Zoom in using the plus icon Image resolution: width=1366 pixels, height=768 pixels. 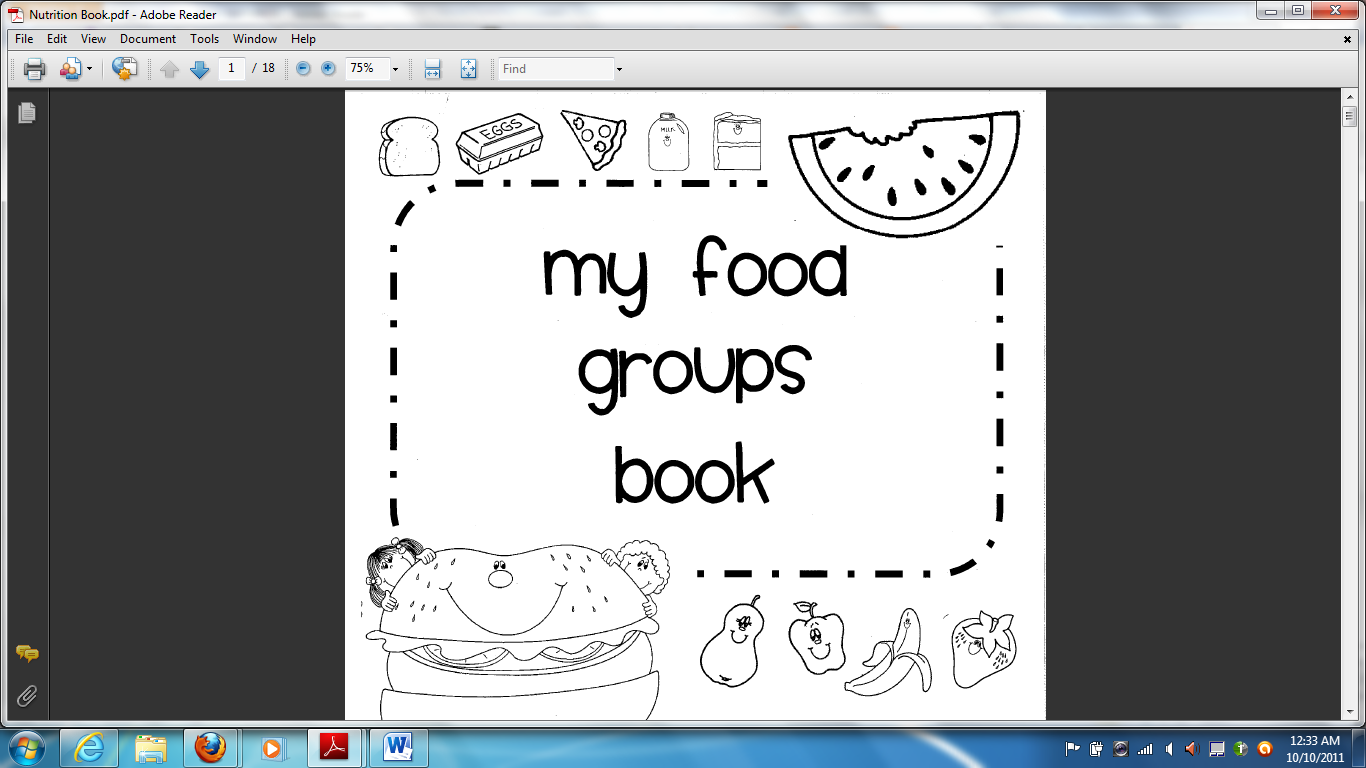pyautogui.click(x=327, y=69)
